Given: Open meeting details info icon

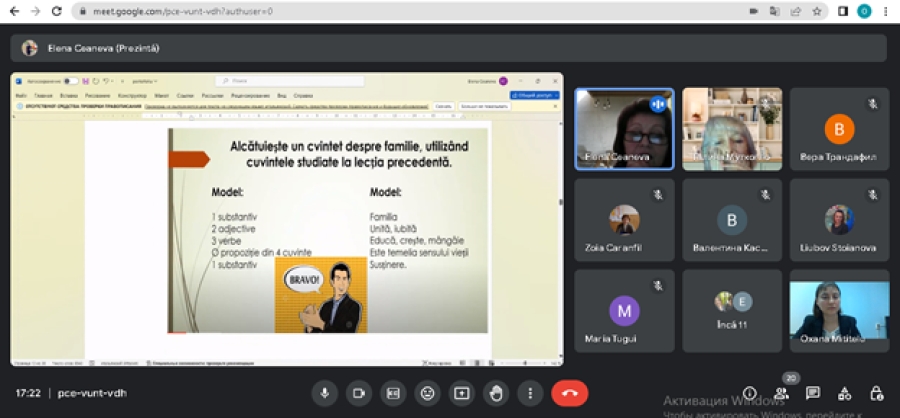Looking at the screenshot, I should [x=750, y=393].
